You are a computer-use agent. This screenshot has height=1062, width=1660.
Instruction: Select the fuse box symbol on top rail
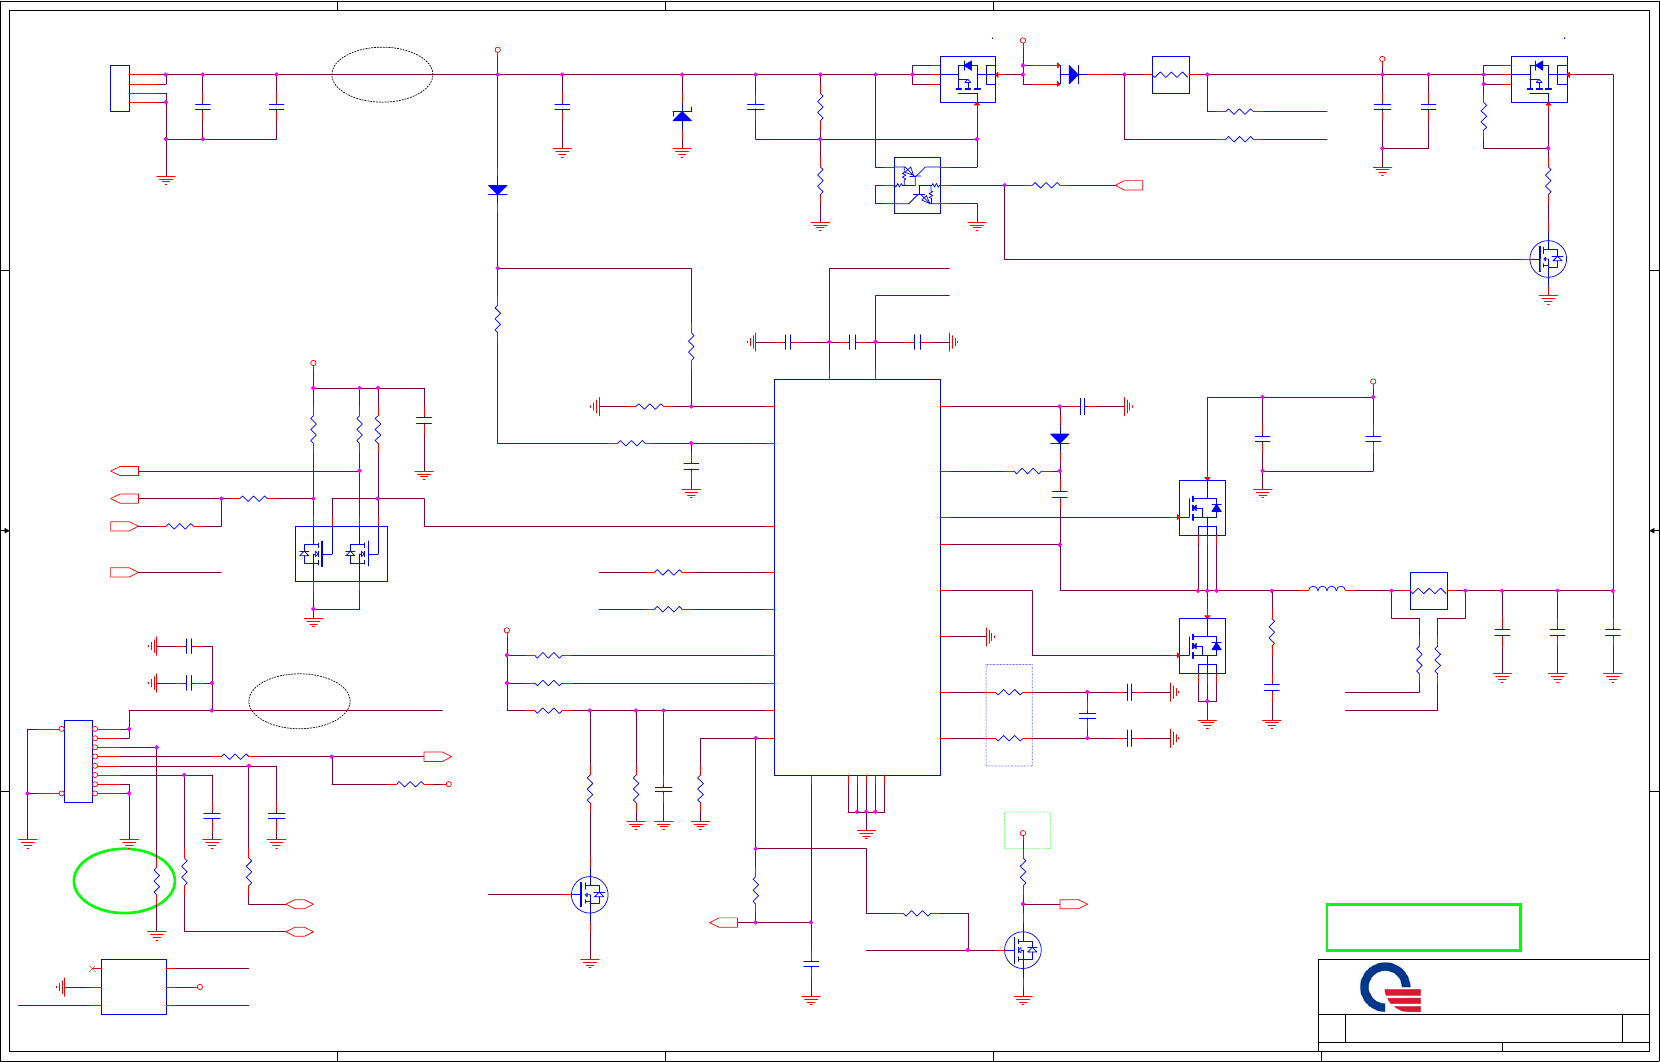[x=1171, y=75]
